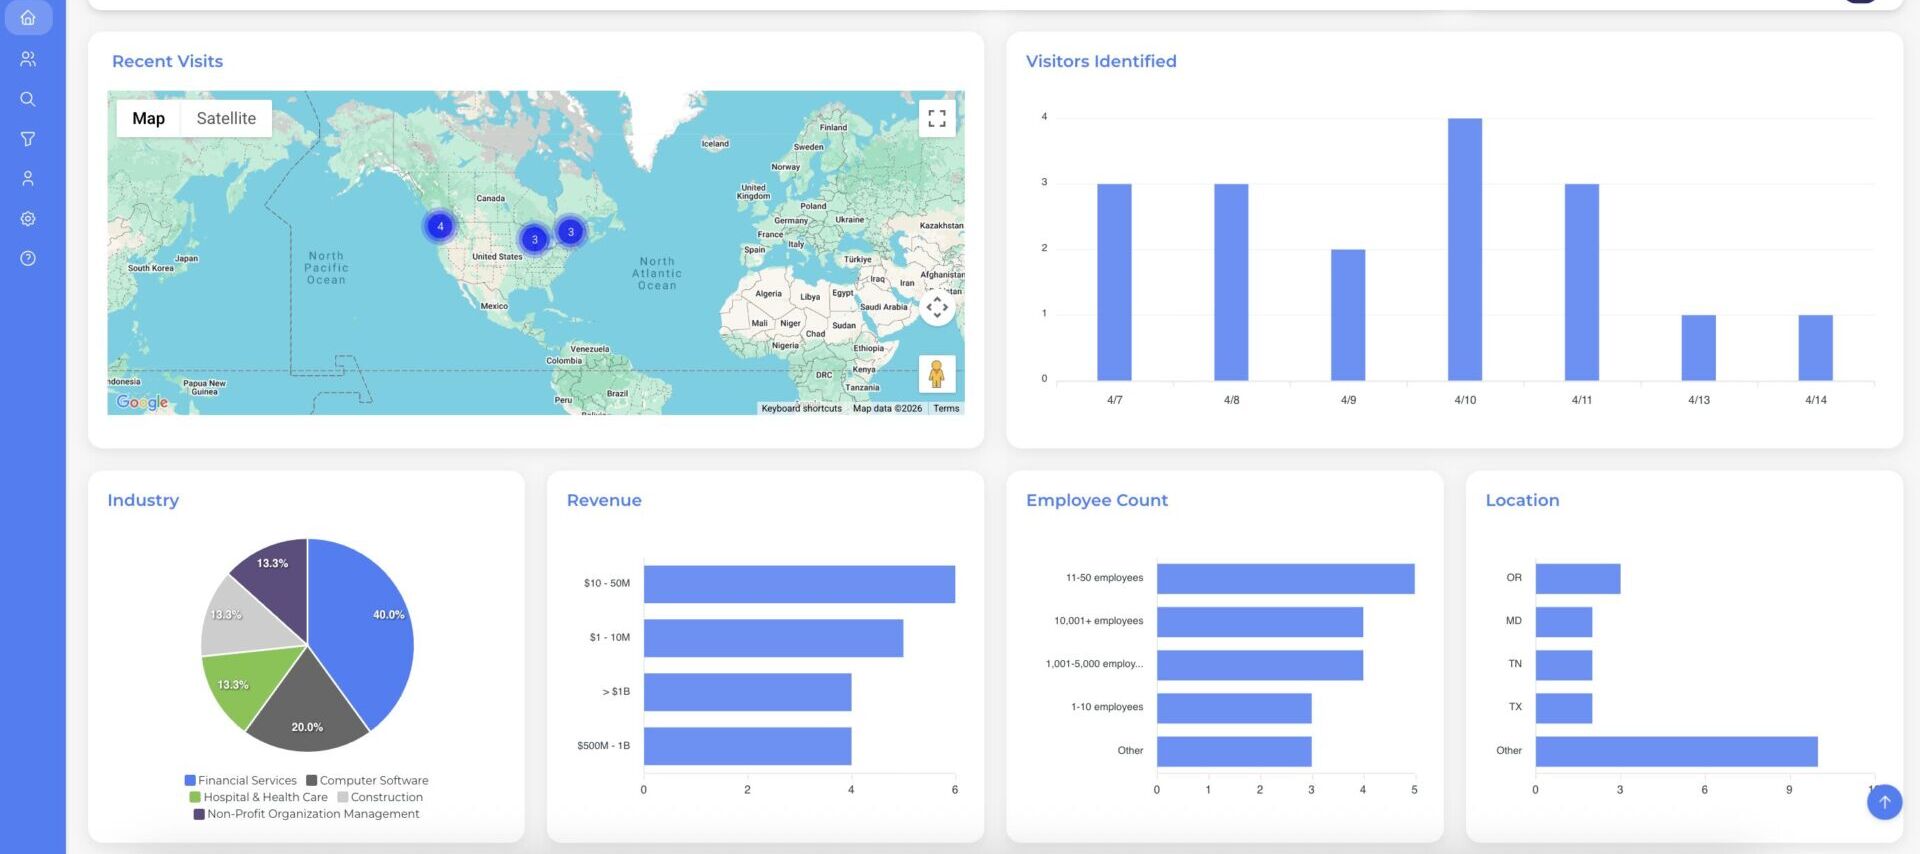Click the map camera pan control
The height and width of the screenshot is (854, 1920).
click(x=936, y=308)
